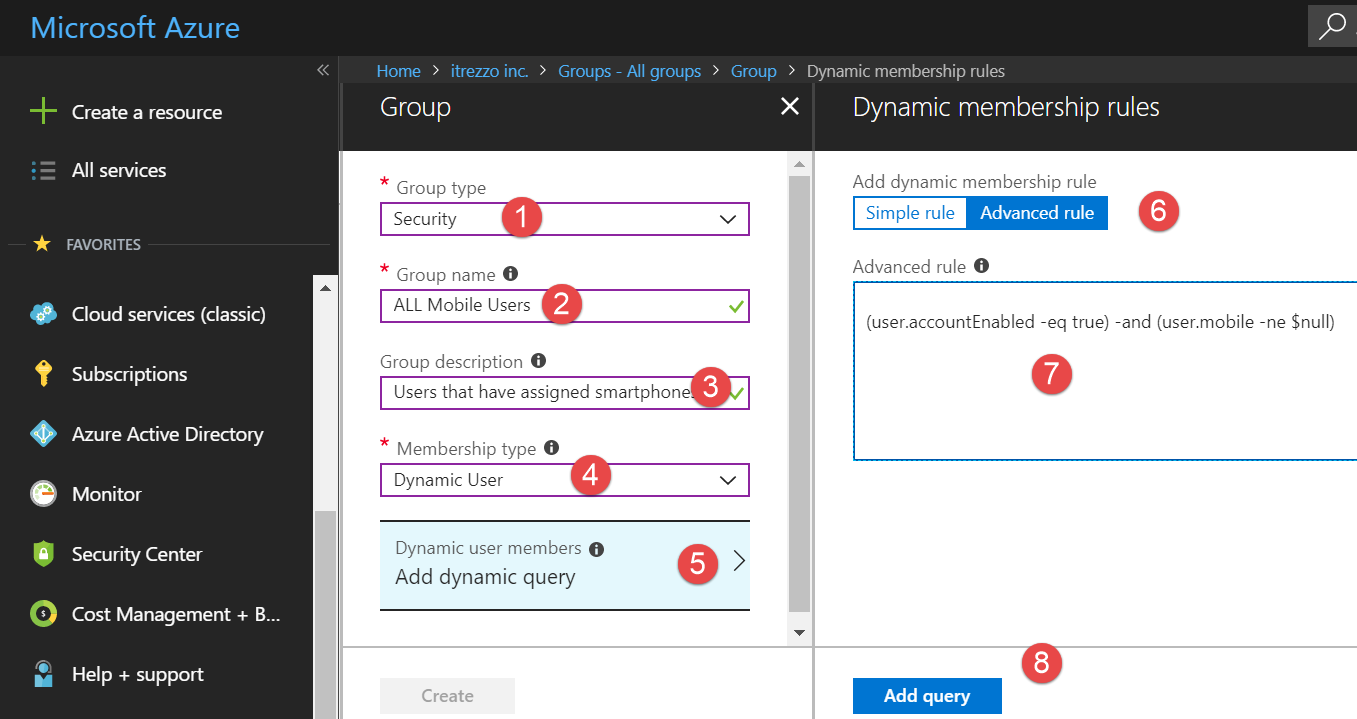This screenshot has height=719, width=1357.
Task: Click the Help + support icon
Action: (43, 674)
